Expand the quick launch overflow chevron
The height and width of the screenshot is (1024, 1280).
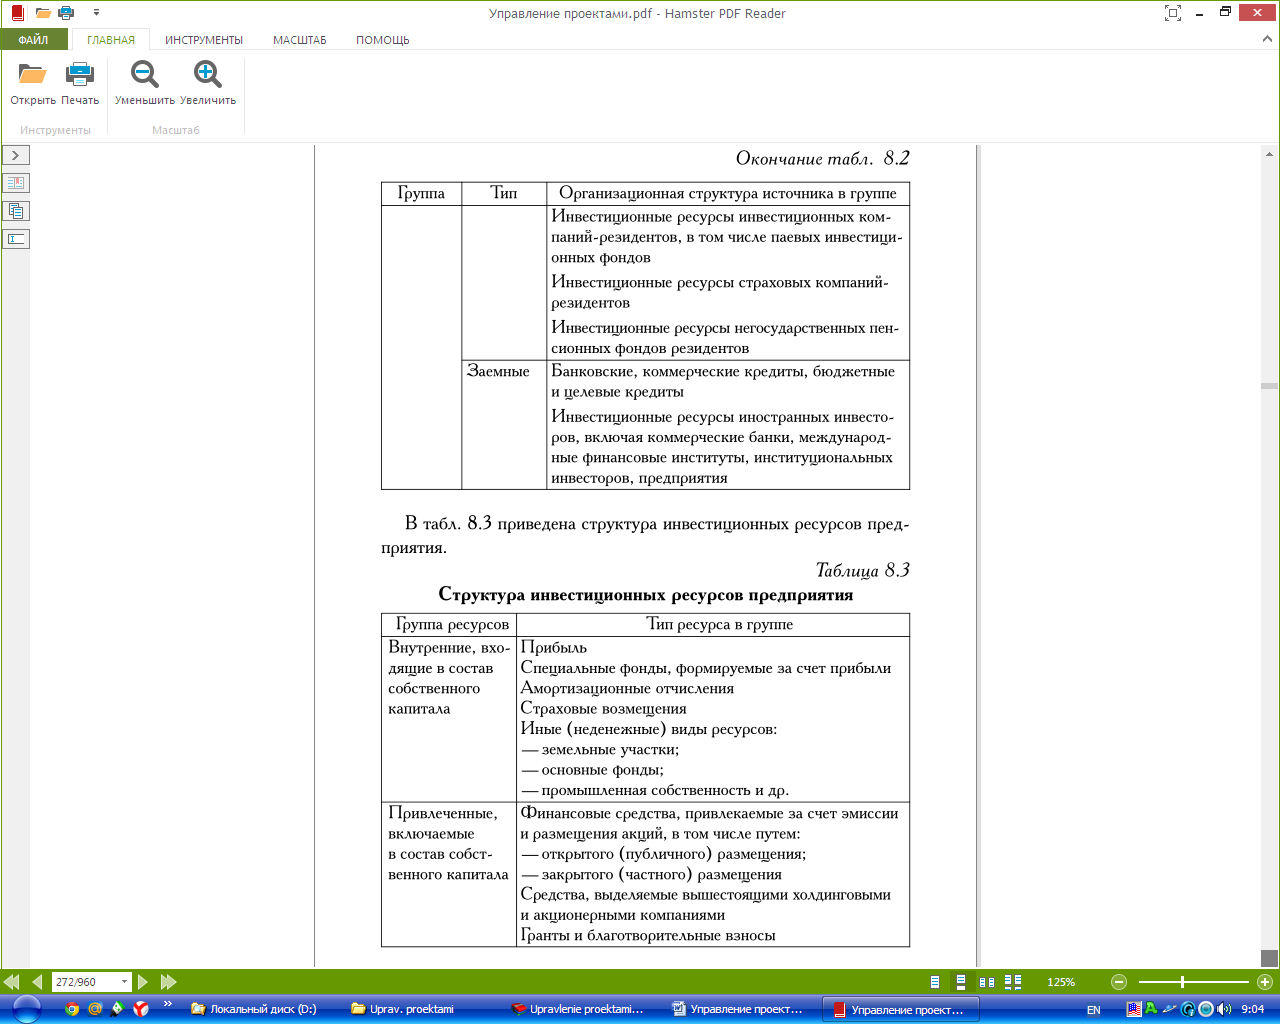click(167, 1004)
